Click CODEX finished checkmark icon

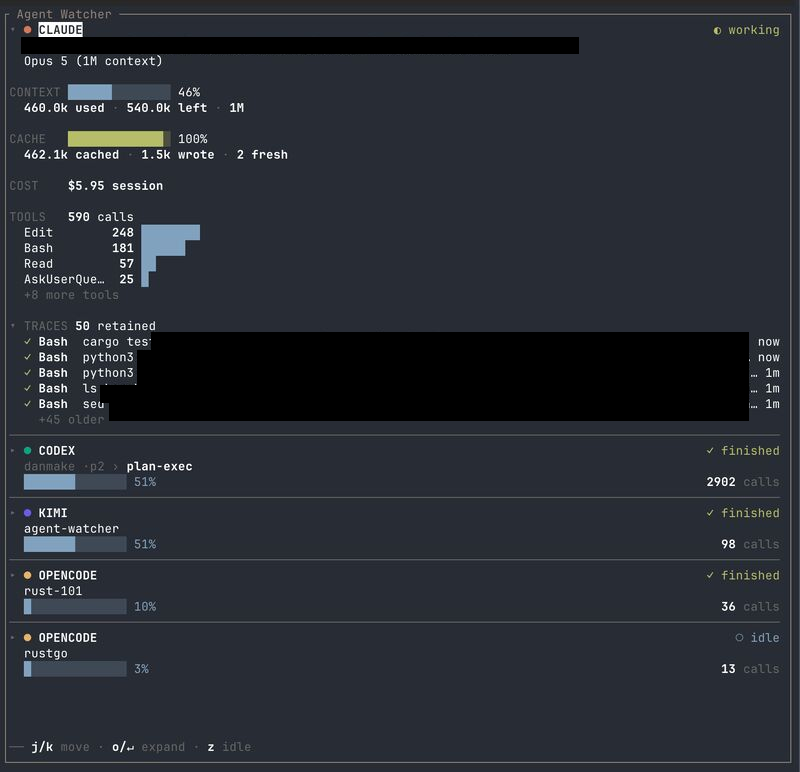click(710, 451)
